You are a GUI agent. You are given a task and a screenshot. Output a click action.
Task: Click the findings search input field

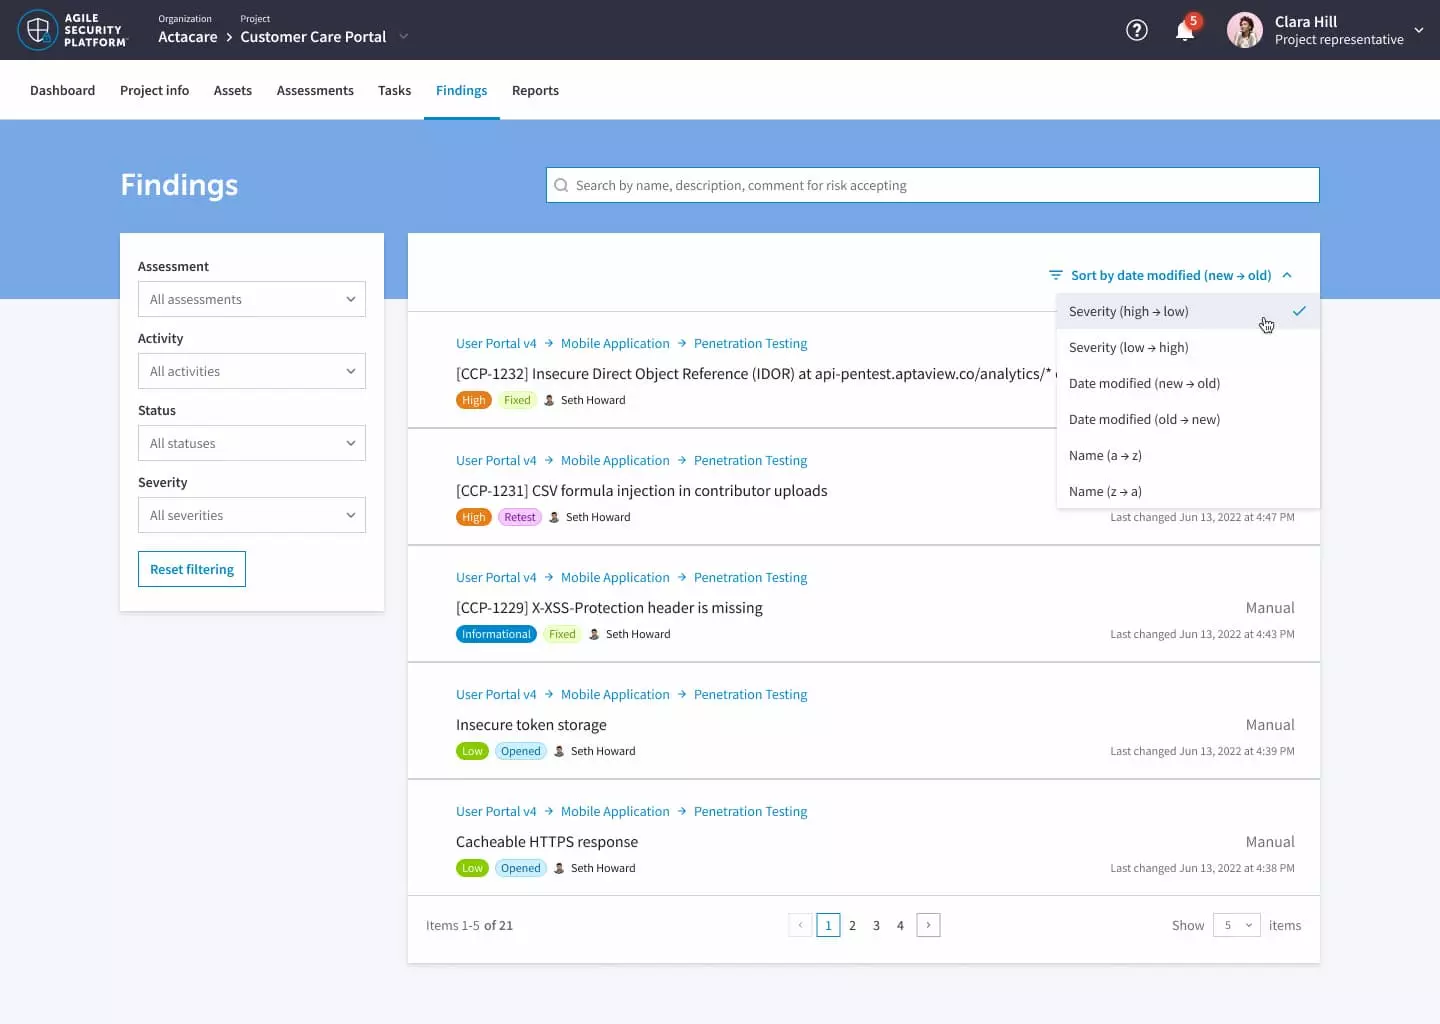(933, 185)
